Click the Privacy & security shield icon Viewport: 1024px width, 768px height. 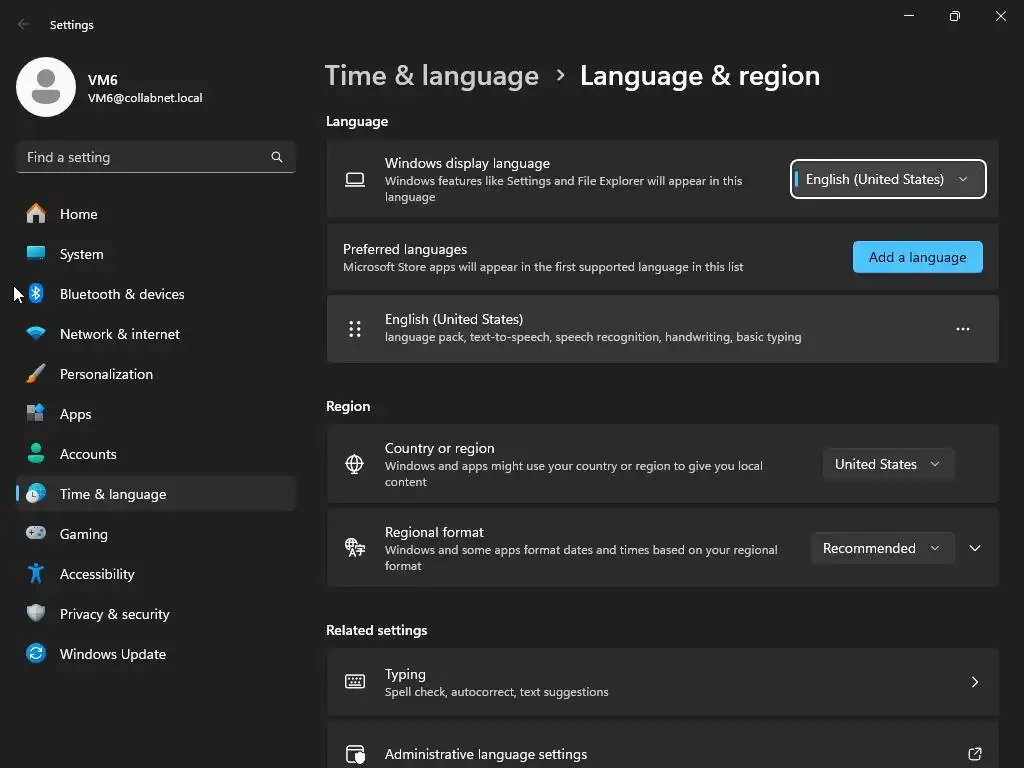[x=36, y=614]
